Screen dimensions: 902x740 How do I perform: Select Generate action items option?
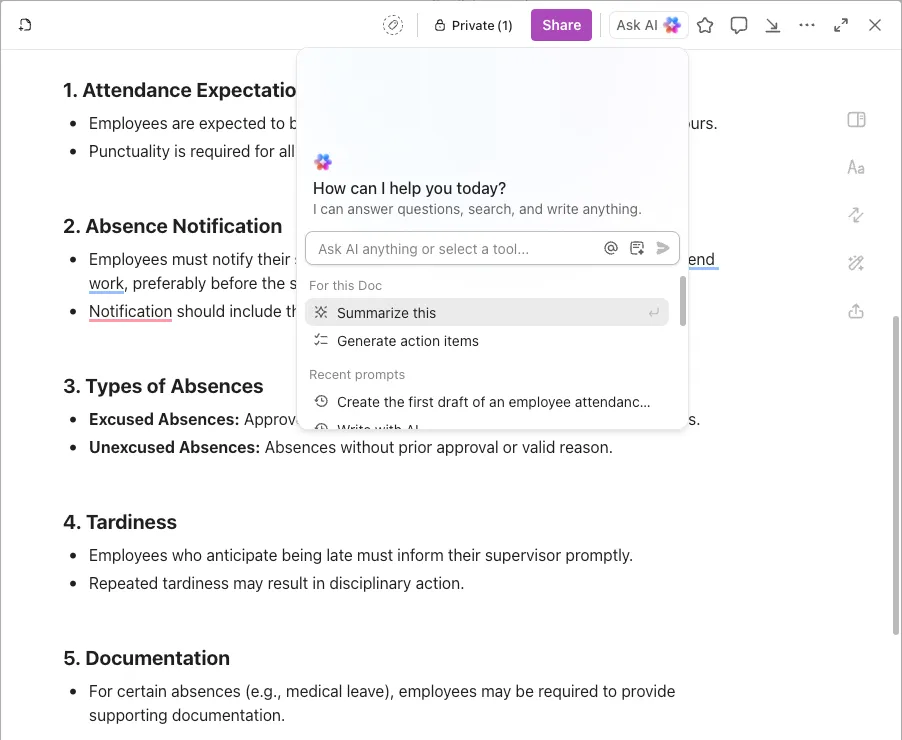(487, 341)
